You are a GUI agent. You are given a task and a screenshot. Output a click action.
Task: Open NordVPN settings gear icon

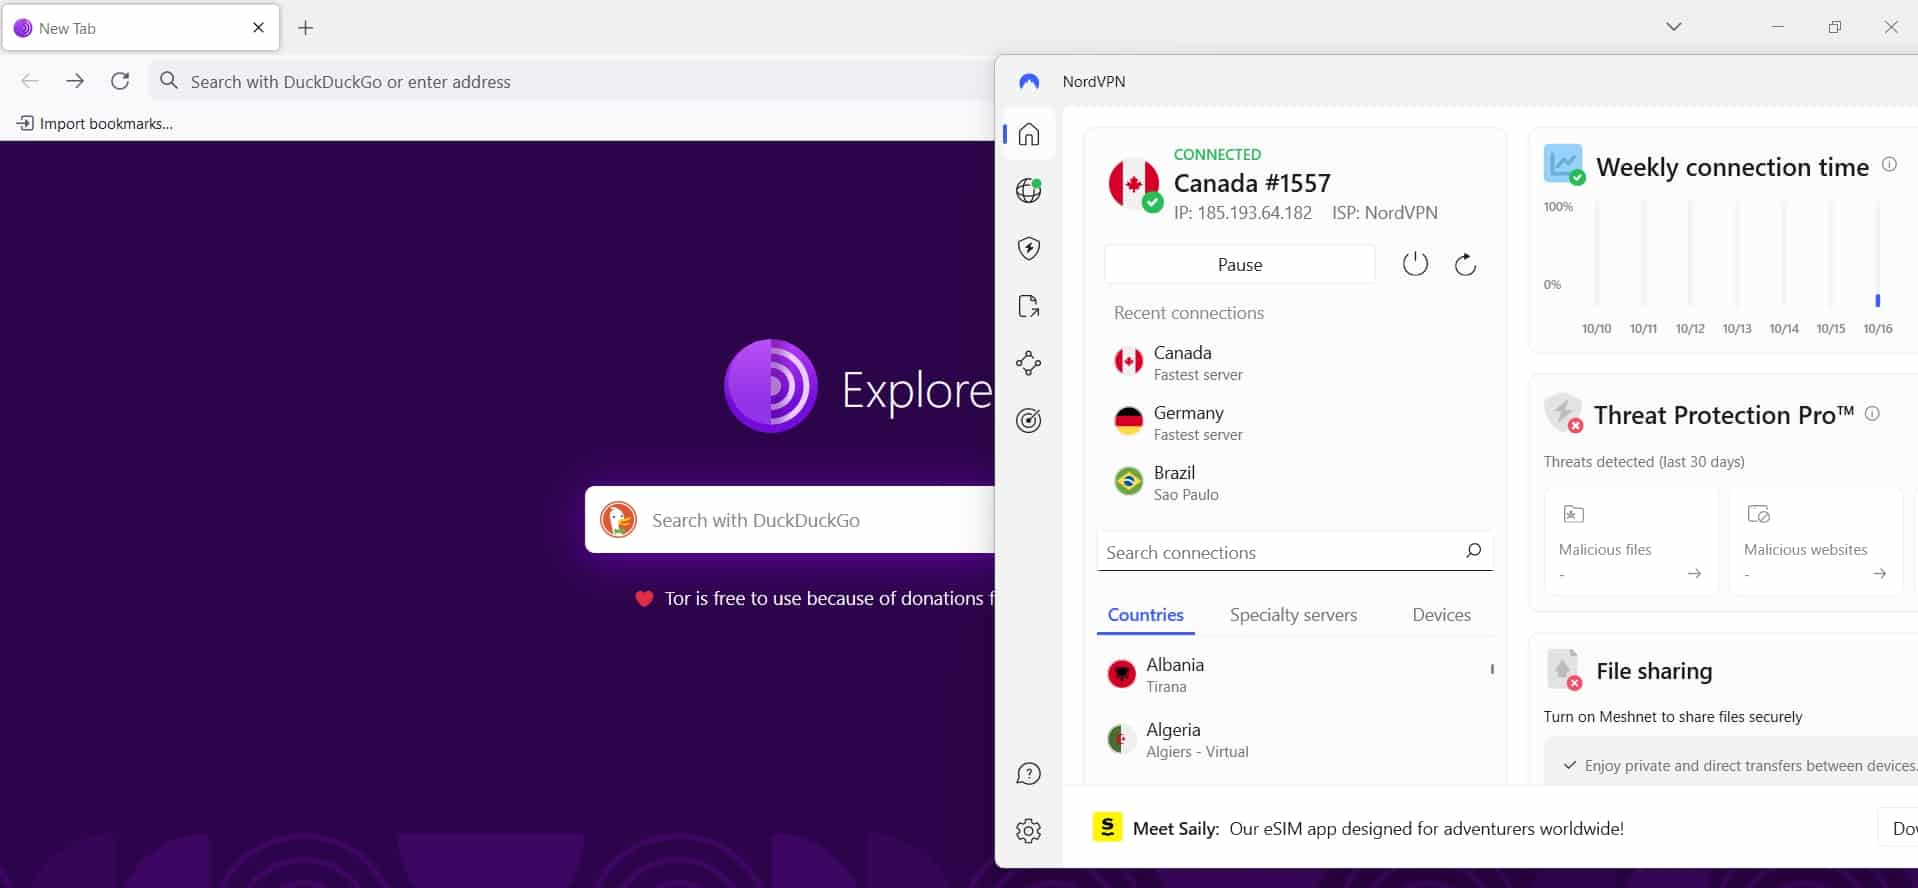(x=1029, y=831)
